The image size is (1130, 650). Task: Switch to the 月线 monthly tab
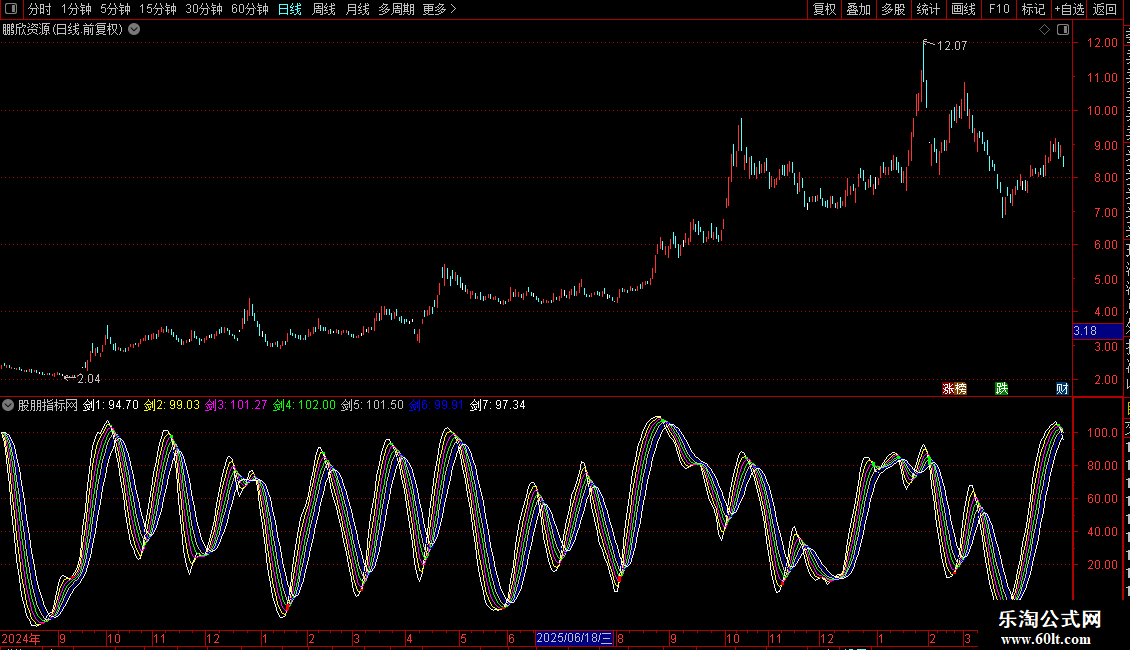tap(357, 9)
